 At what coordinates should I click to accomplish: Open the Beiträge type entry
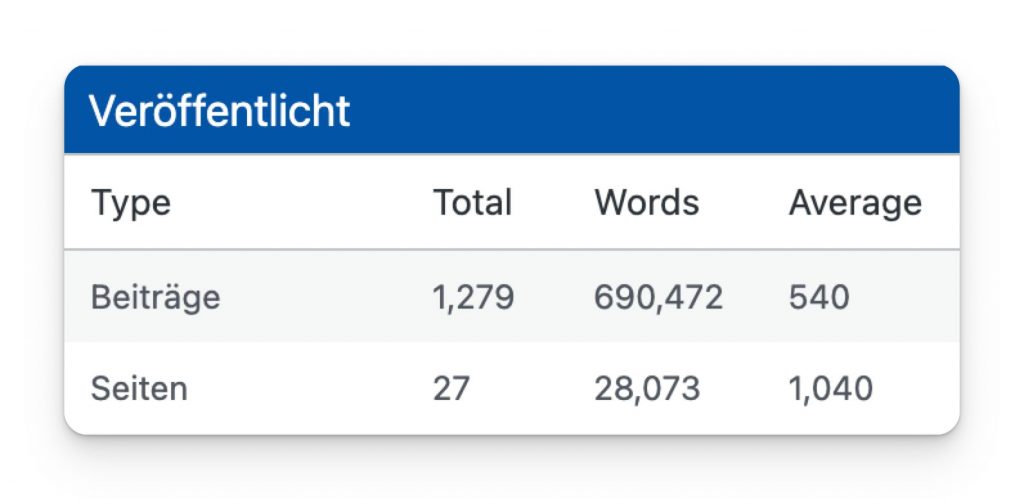[155, 297]
